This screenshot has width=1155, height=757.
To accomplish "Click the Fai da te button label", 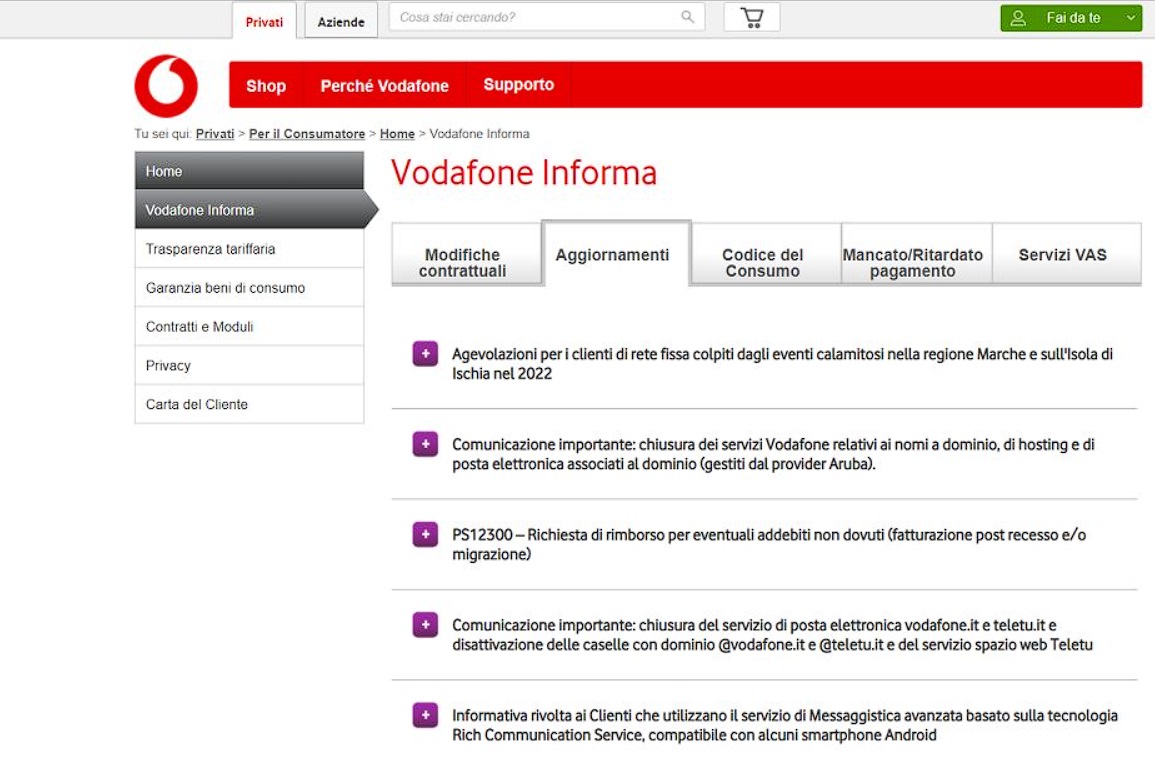I will tap(1073, 18).
